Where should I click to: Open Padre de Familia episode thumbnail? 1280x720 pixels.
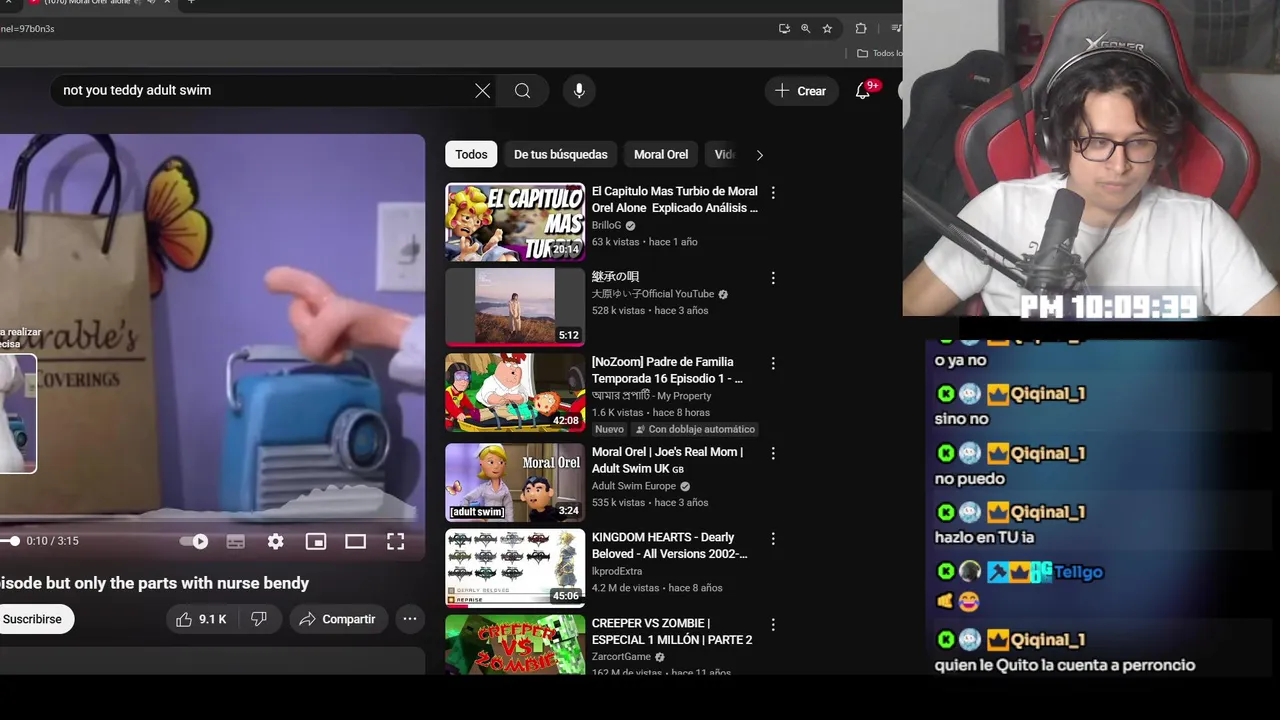point(515,393)
